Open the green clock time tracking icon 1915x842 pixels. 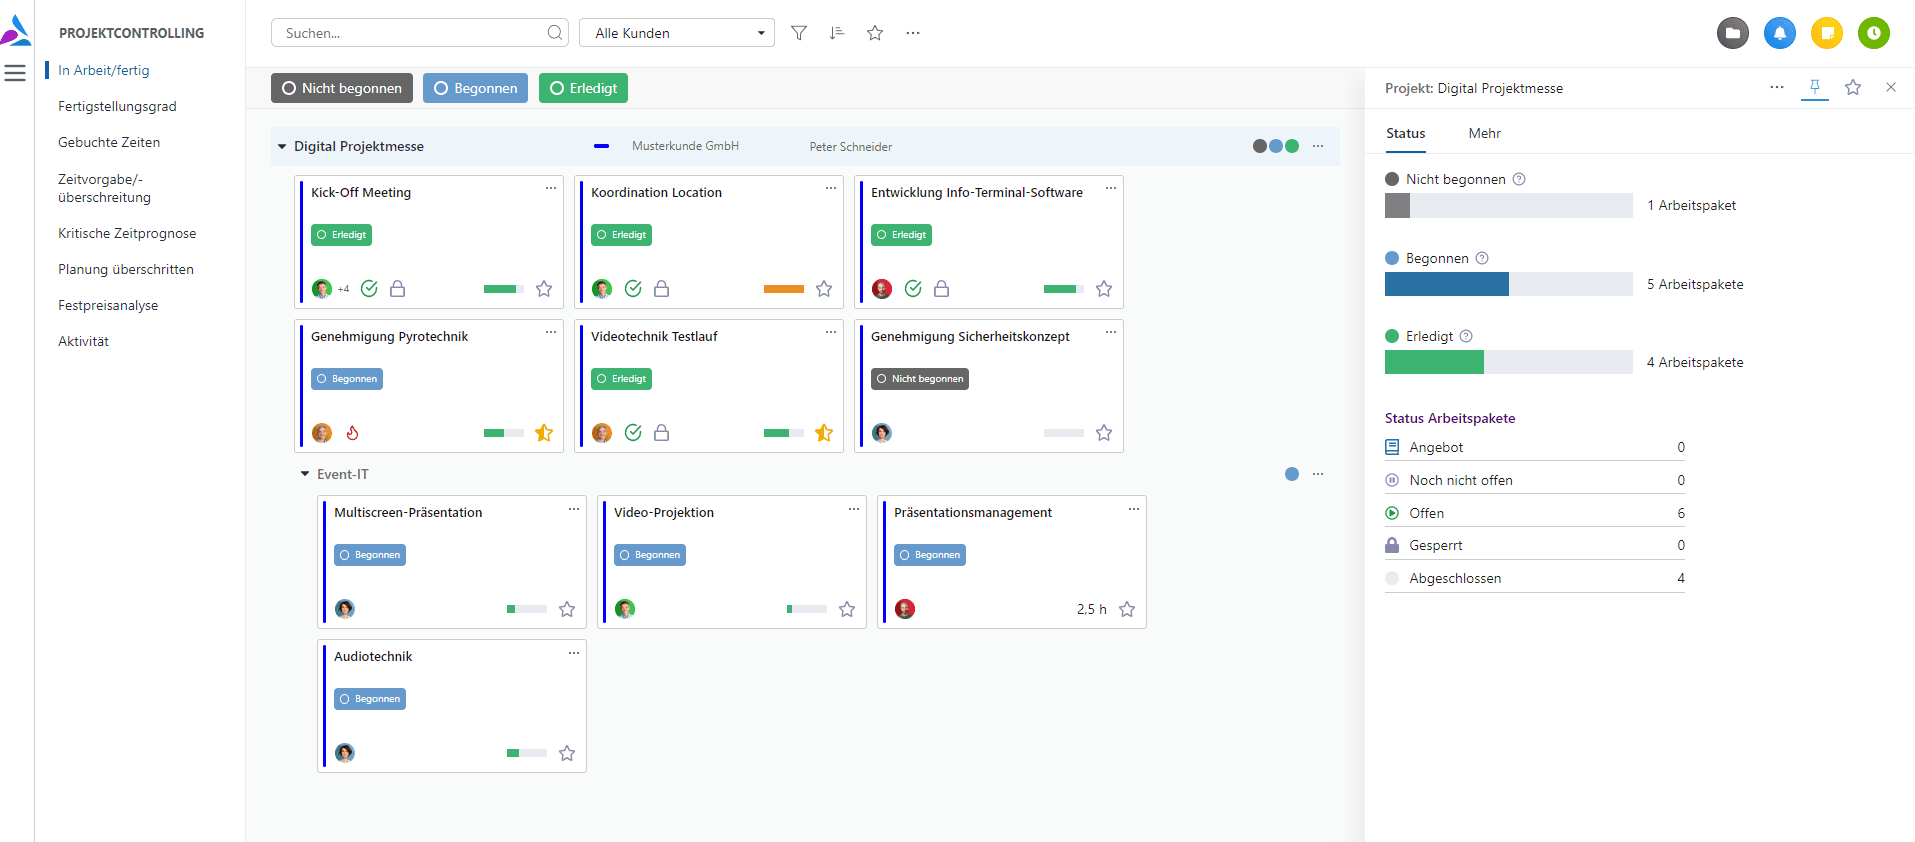[x=1873, y=33]
